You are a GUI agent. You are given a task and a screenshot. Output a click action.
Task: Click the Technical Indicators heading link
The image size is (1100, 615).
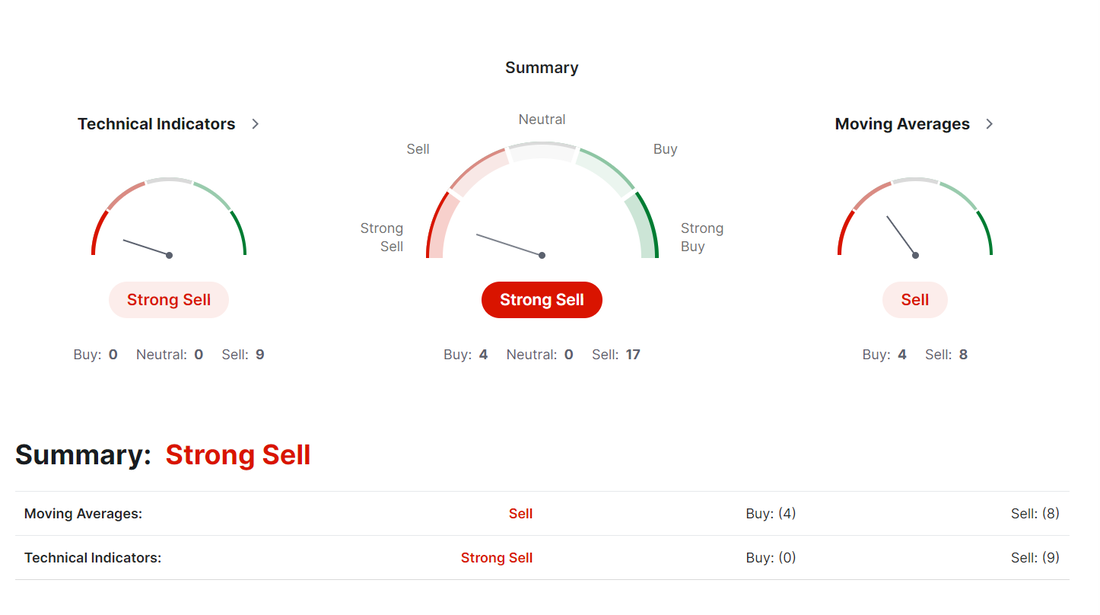point(156,124)
